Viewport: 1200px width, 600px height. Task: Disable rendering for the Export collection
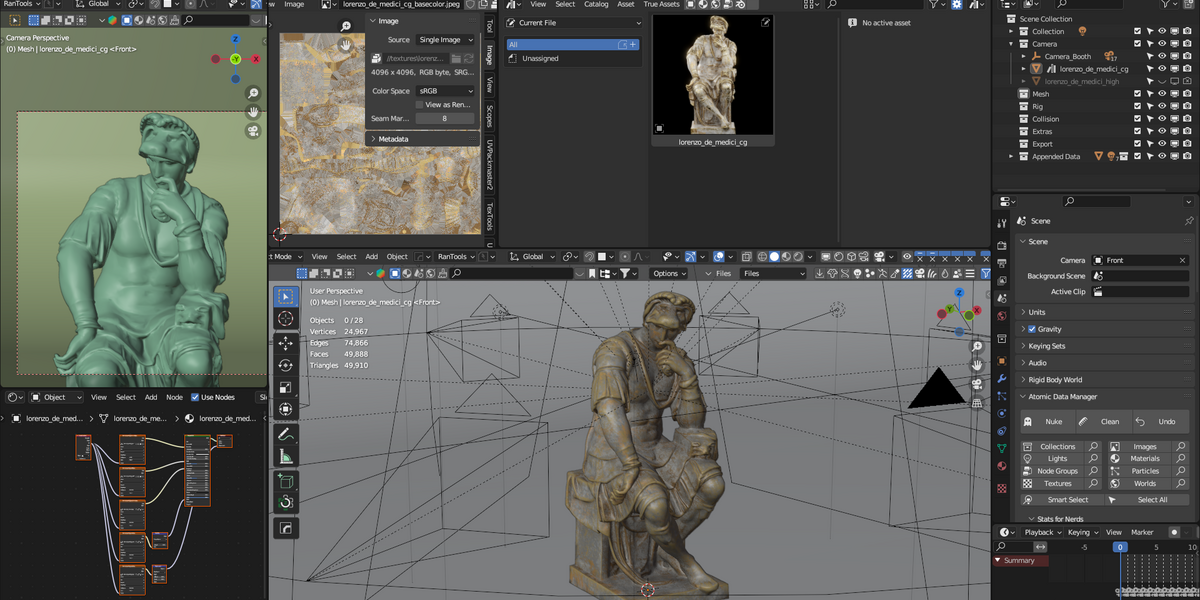tap(1185, 144)
